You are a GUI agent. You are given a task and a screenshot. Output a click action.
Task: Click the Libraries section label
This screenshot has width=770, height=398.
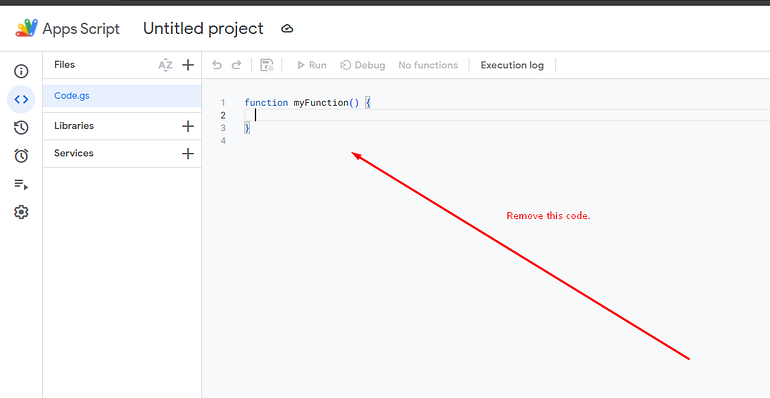74,126
